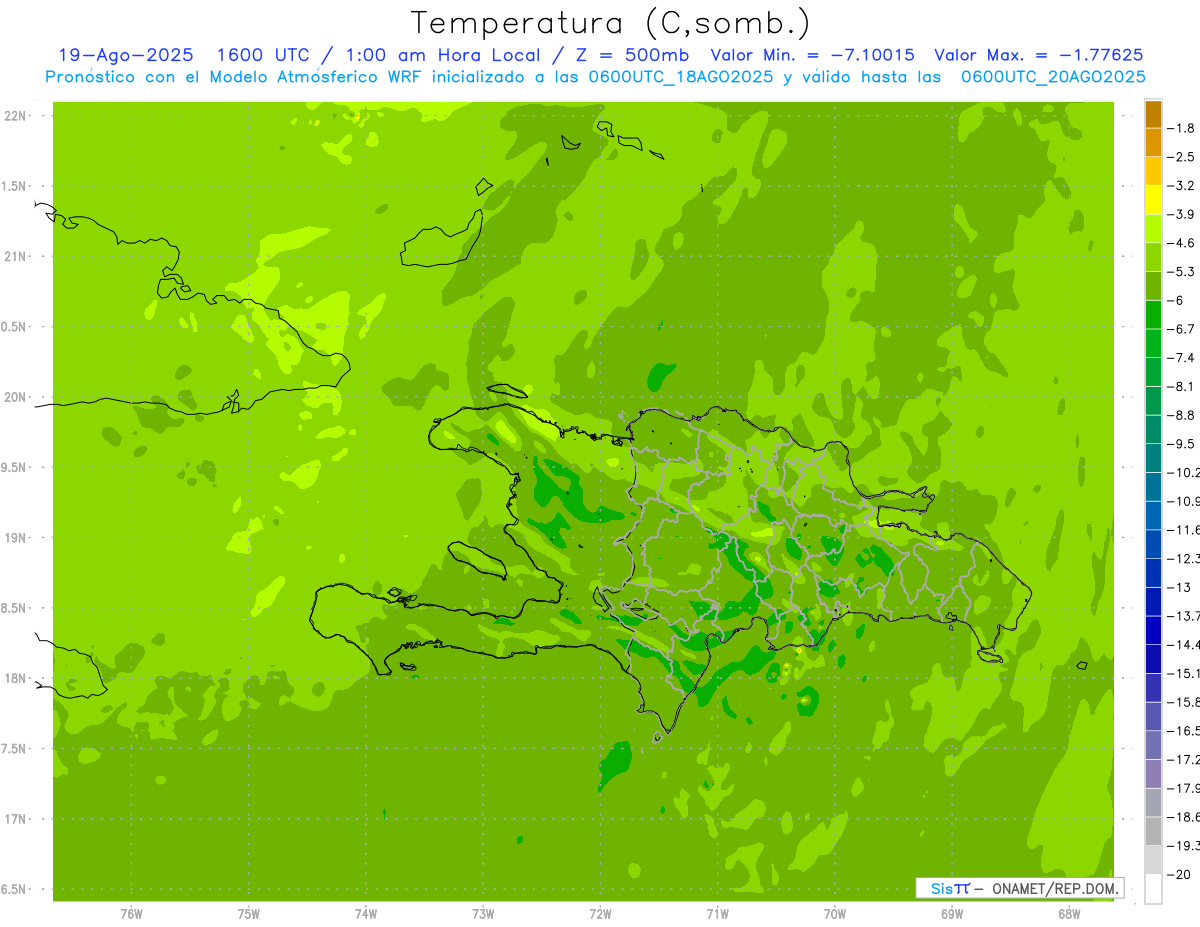Click the "-6.7" colorbar value
The width and height of the screenshot is (1200, 927).
coord(1183,329)
